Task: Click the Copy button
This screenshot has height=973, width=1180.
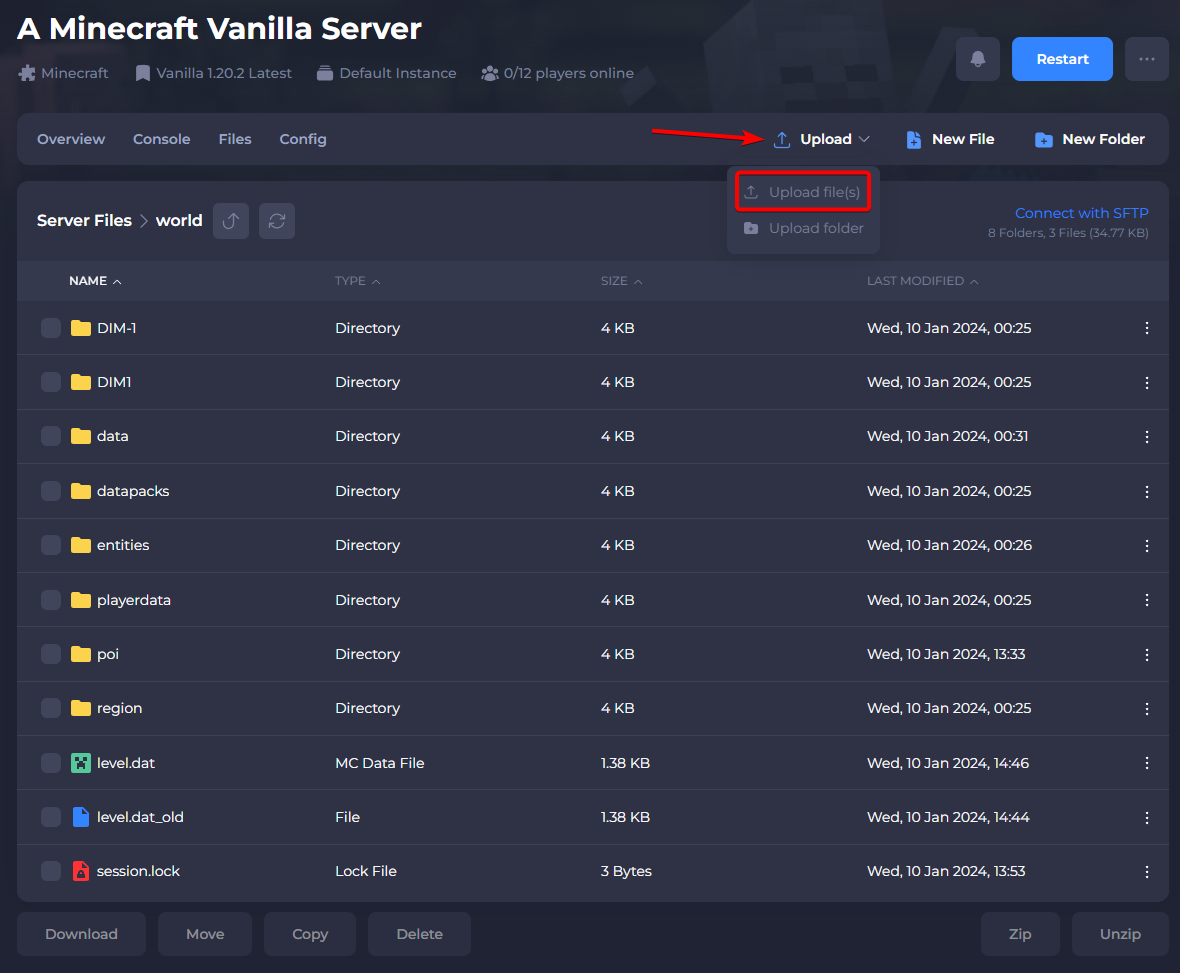Action: [309, 934]
